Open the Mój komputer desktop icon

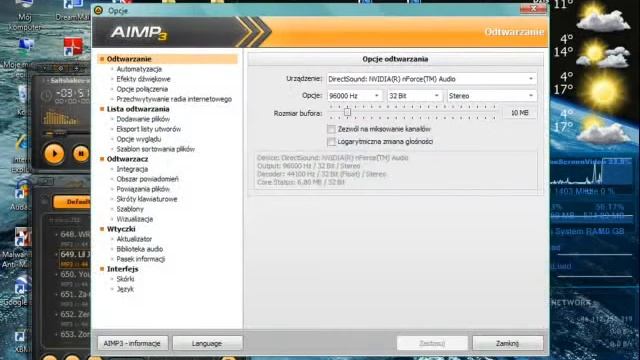[24, 16]
